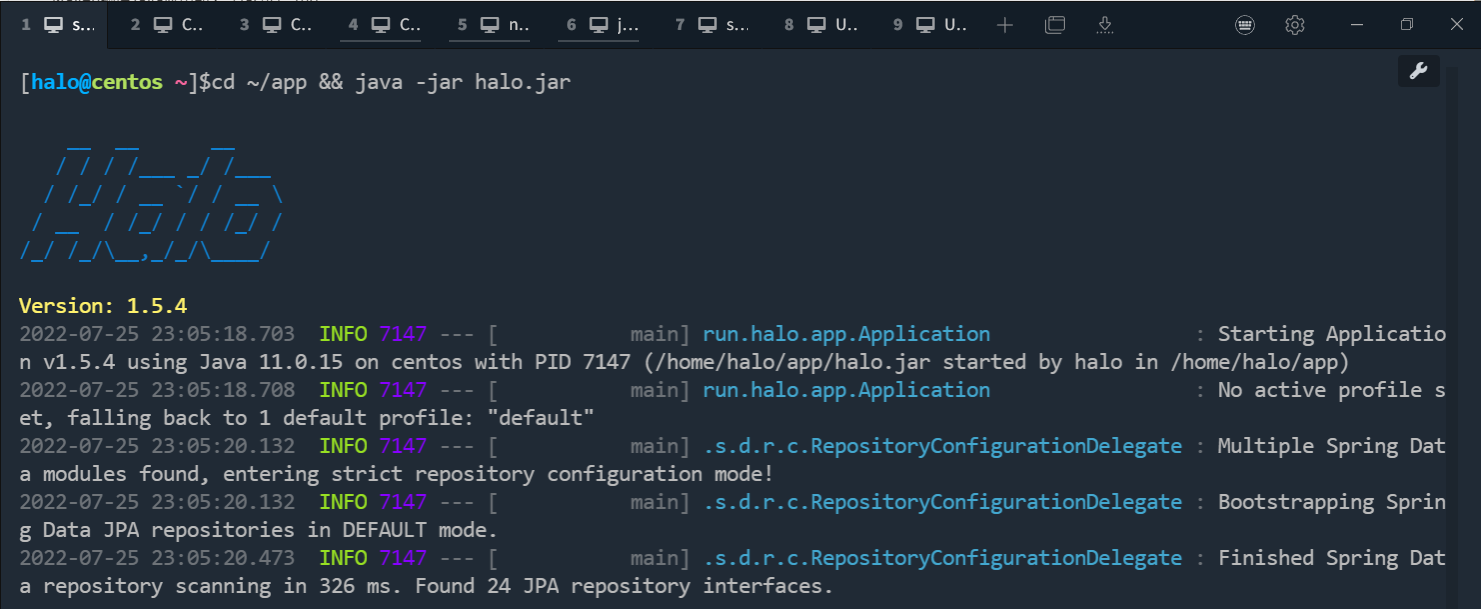Click the 'Version: 1.5.4' text

[103, 306]
